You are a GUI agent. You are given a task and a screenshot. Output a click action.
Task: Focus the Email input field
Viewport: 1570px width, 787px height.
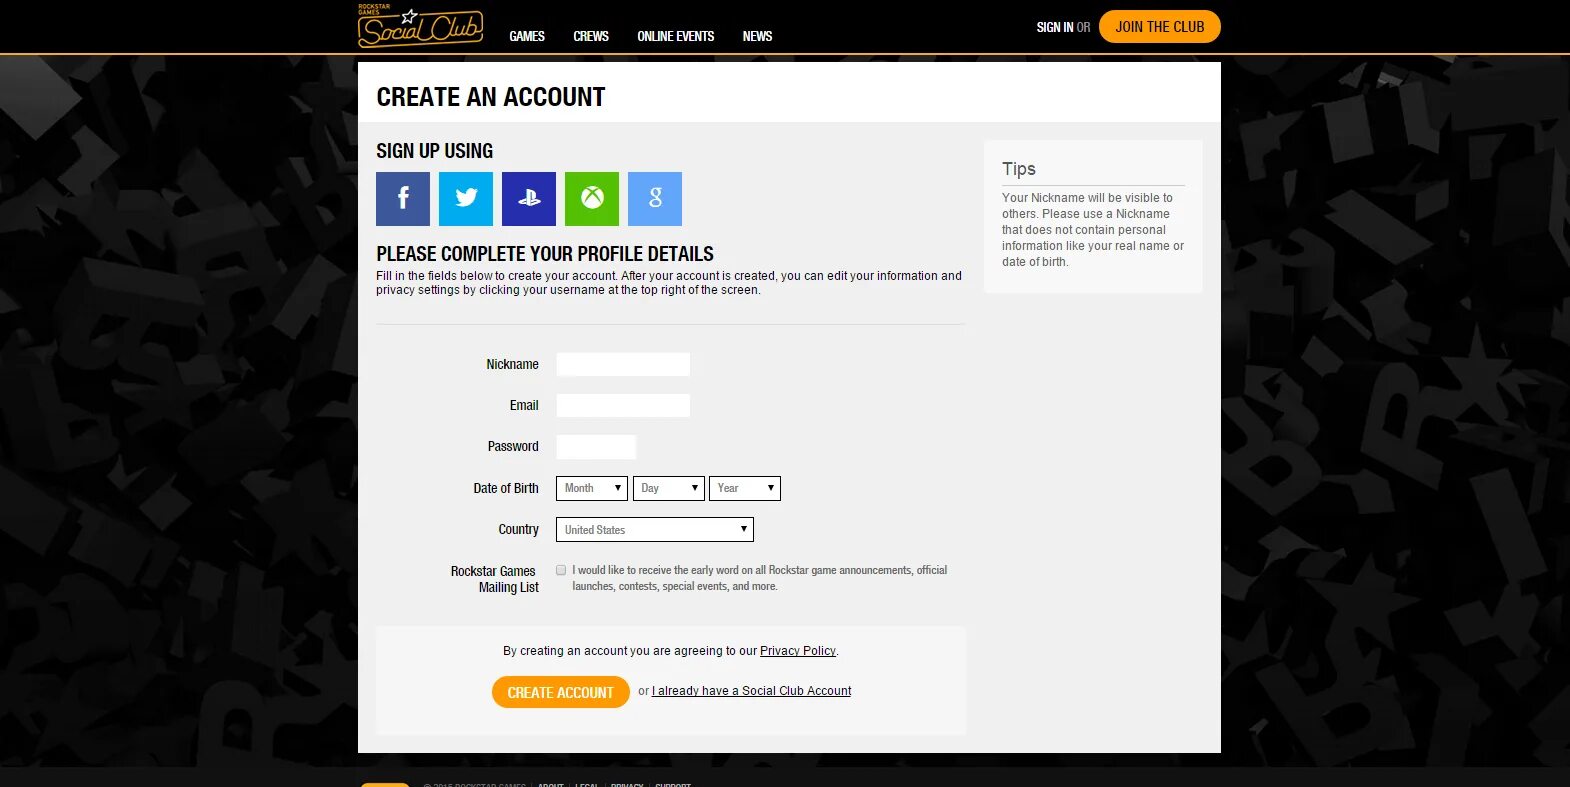pyautogui.click(x=623, y=405)
